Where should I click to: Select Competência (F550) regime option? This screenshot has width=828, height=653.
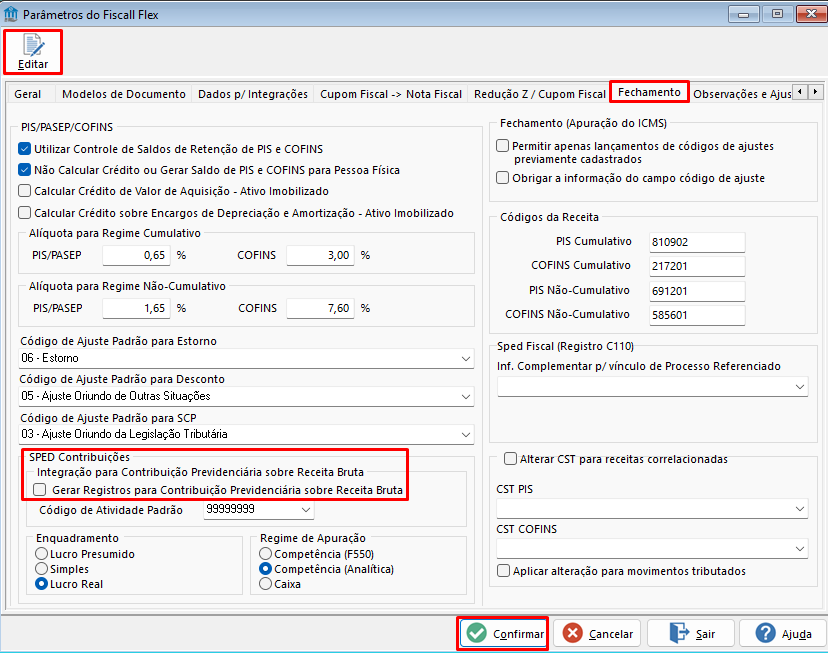(x=266, y=554)
